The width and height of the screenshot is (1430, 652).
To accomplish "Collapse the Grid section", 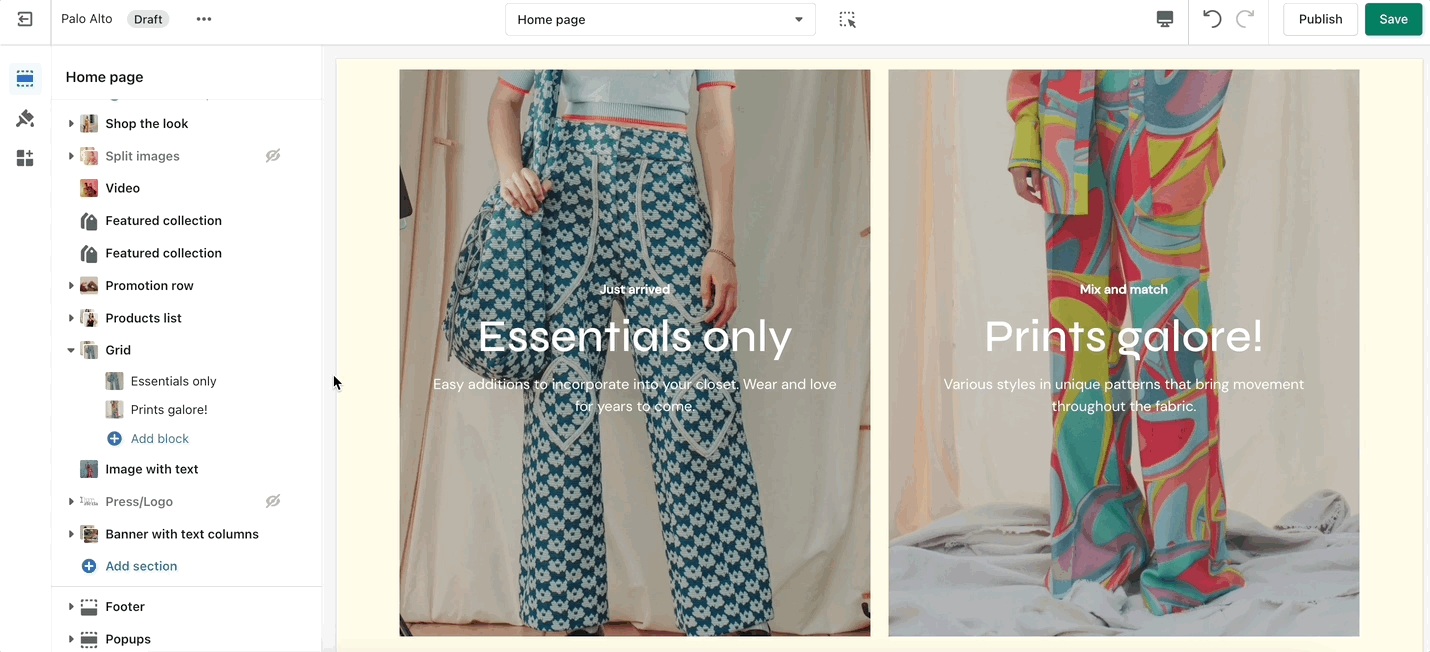I will click(71, 350).
